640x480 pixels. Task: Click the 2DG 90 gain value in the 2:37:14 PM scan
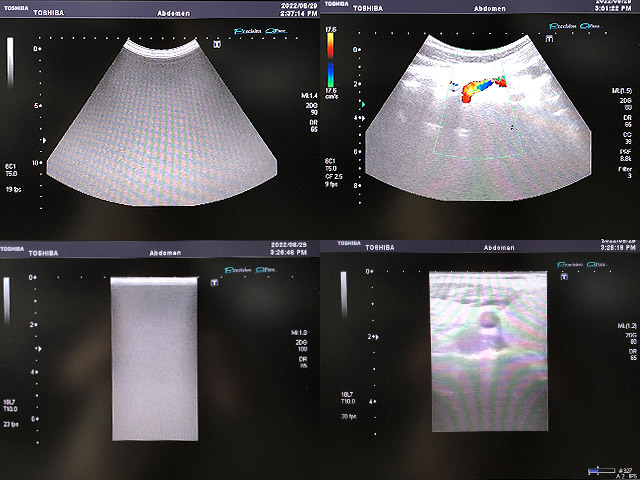click(312, 109)
